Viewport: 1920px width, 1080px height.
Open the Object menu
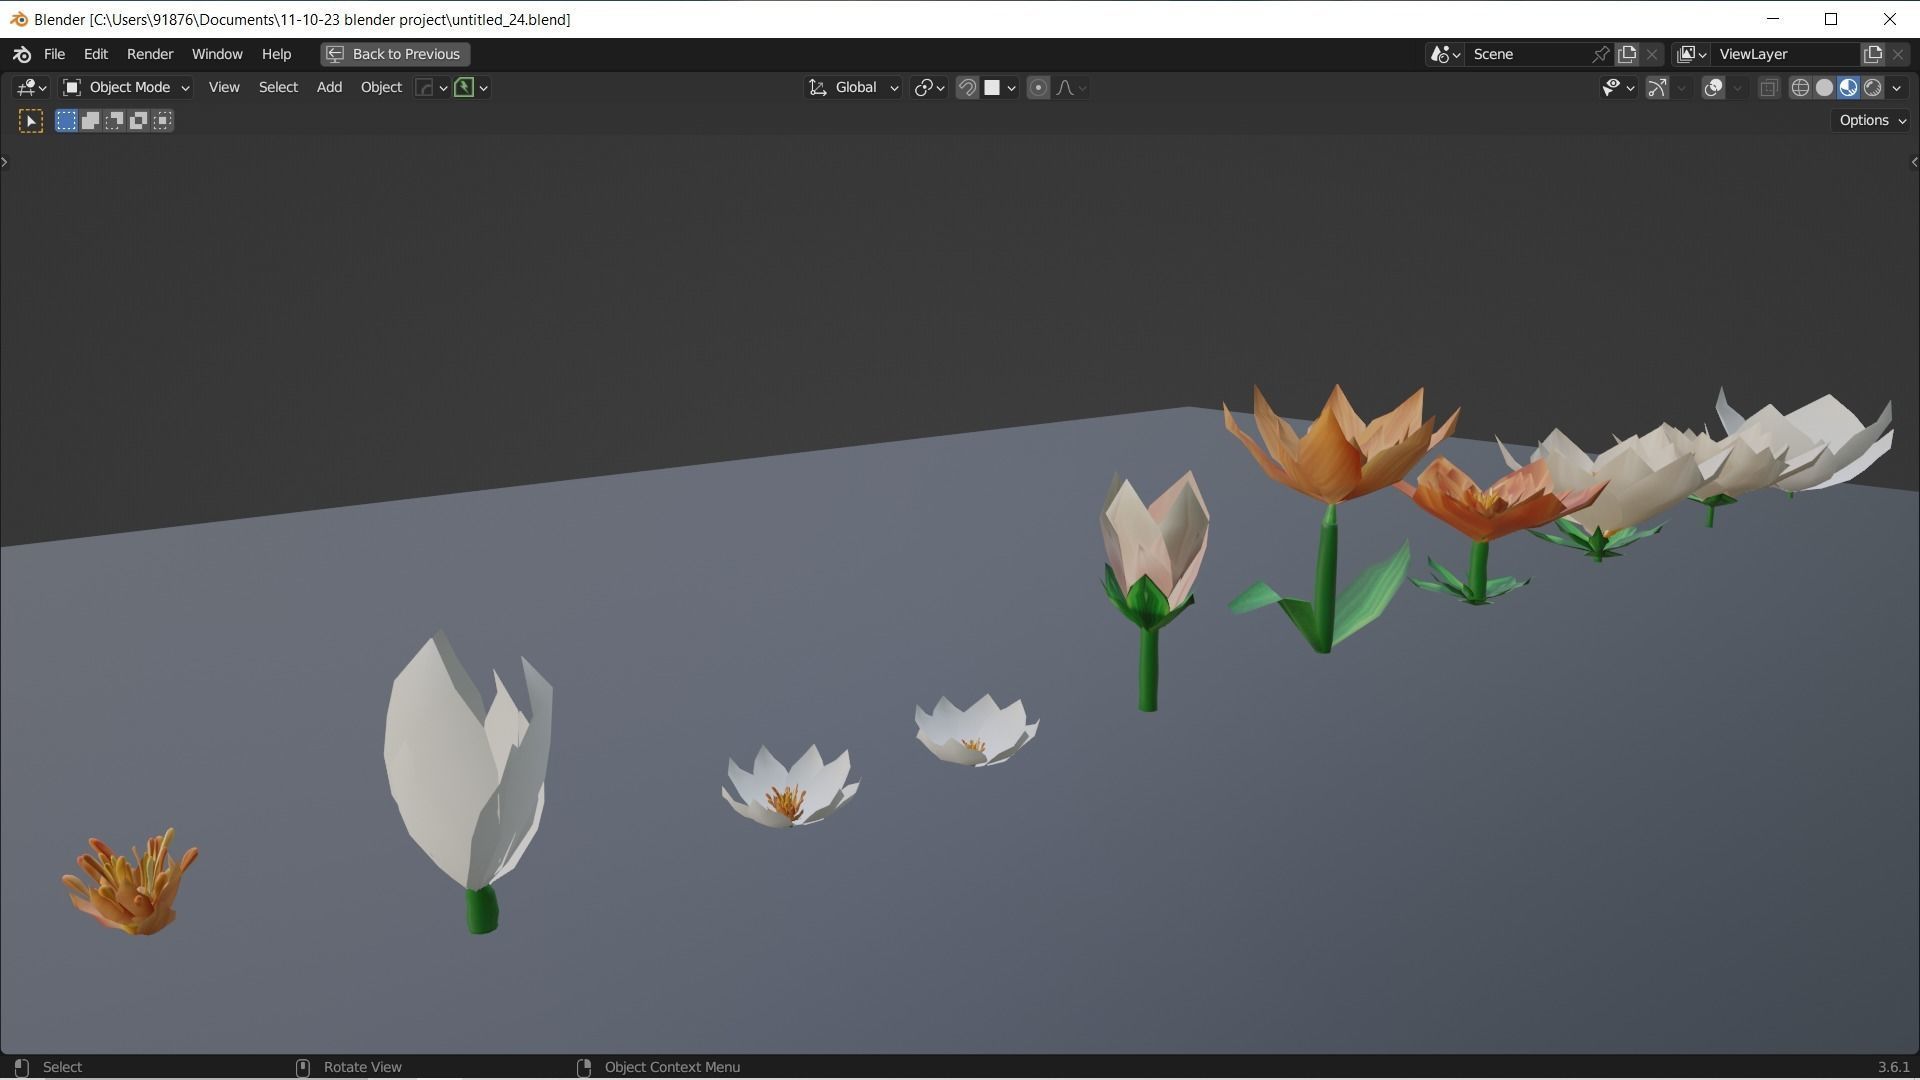tap(381, 88)
